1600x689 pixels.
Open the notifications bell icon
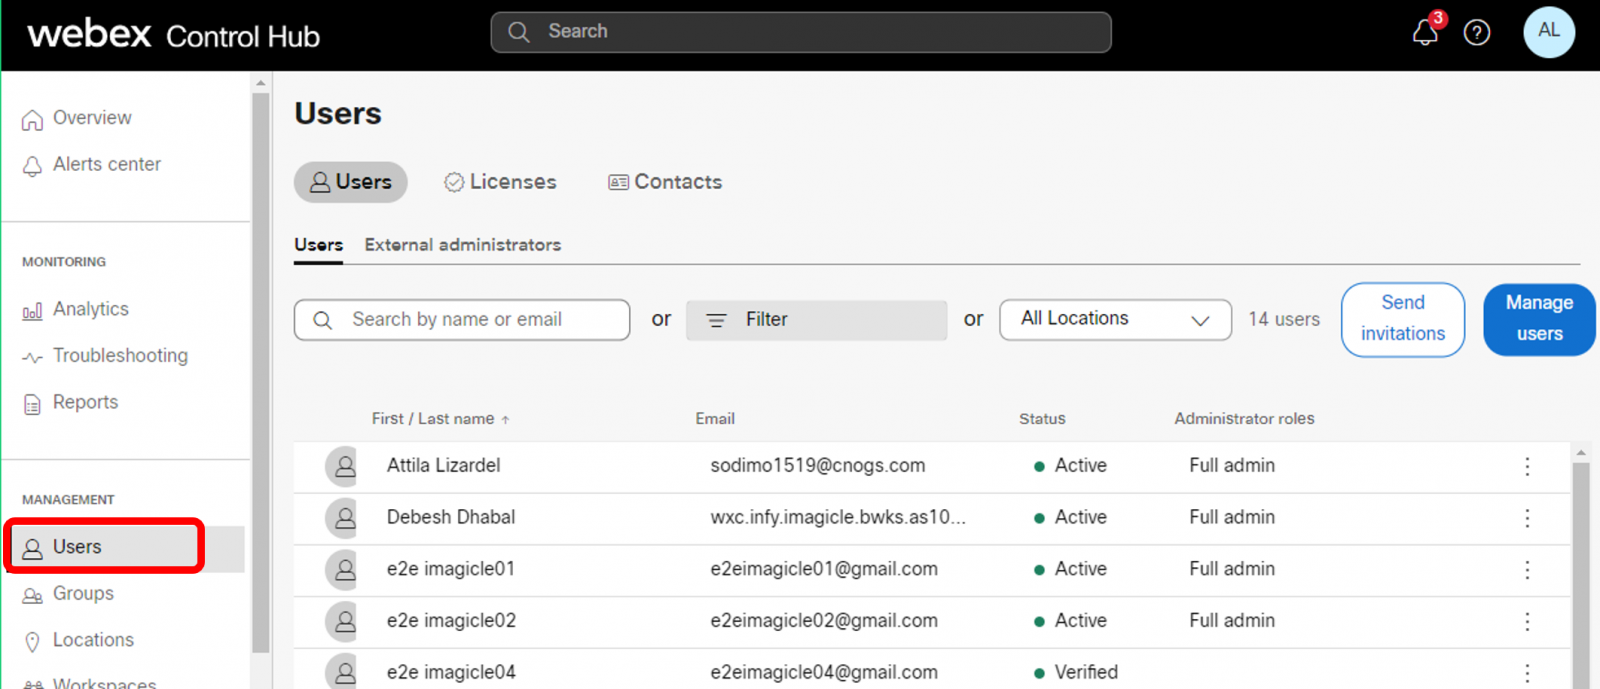[x=1425, y=33]
